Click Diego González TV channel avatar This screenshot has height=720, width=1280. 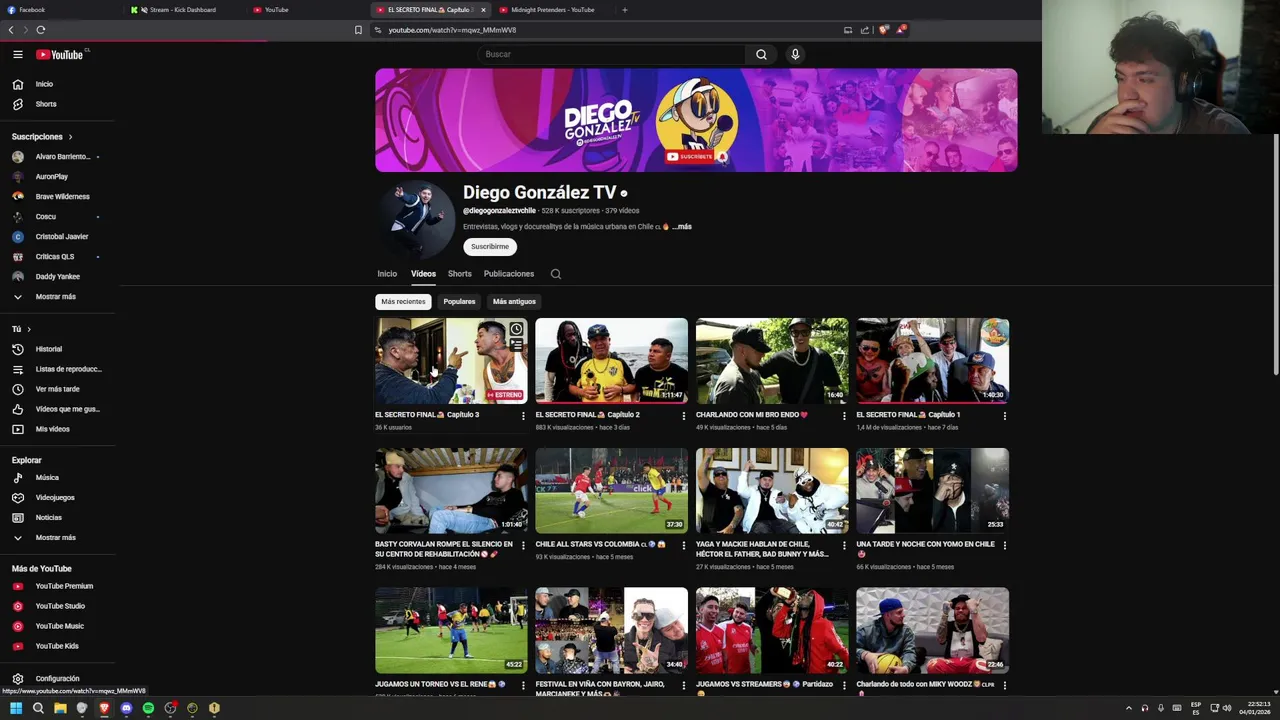pos(416,220)
